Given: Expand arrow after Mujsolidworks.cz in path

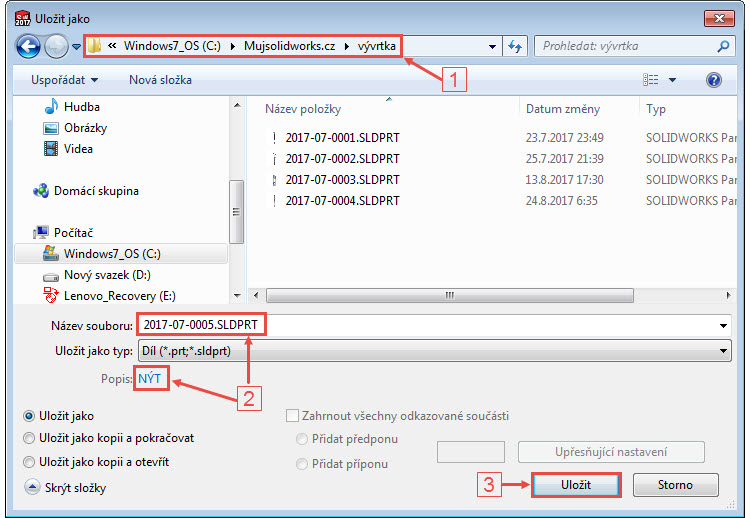Looking at the screenshot, I should (346, 46).
